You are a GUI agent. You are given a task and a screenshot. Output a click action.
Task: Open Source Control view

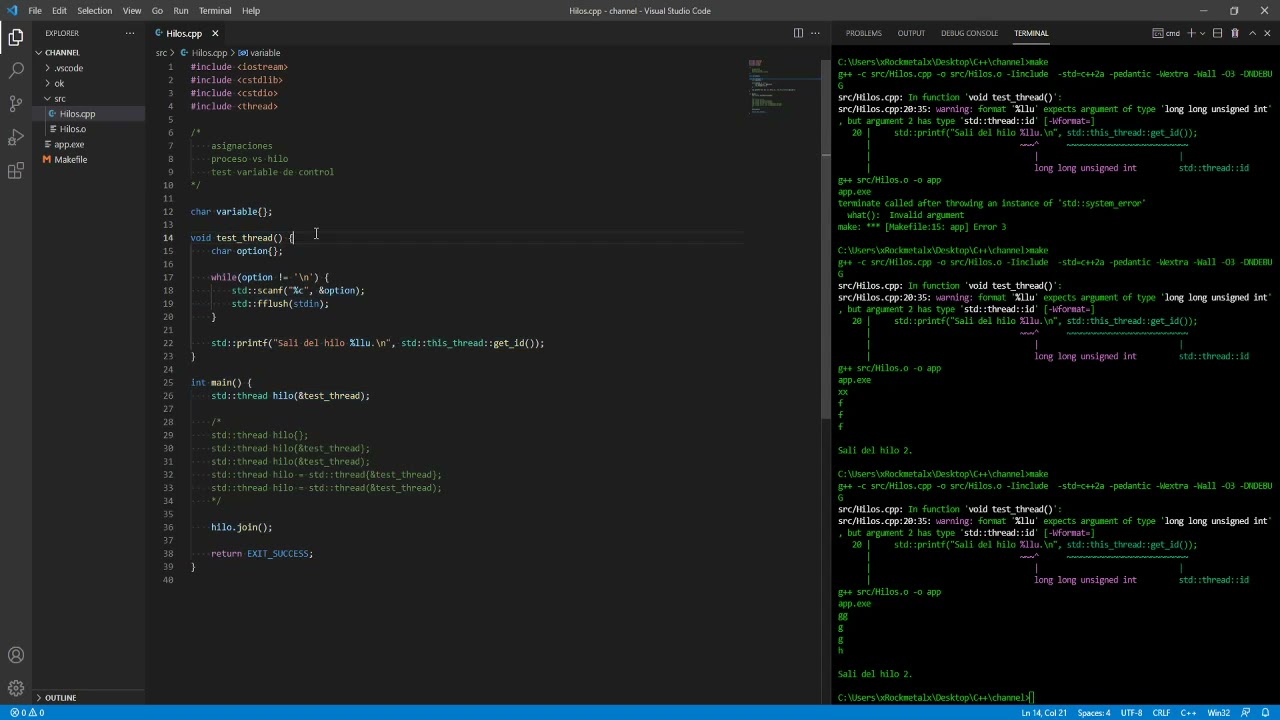pyautogui.click(x=16, y=103)
